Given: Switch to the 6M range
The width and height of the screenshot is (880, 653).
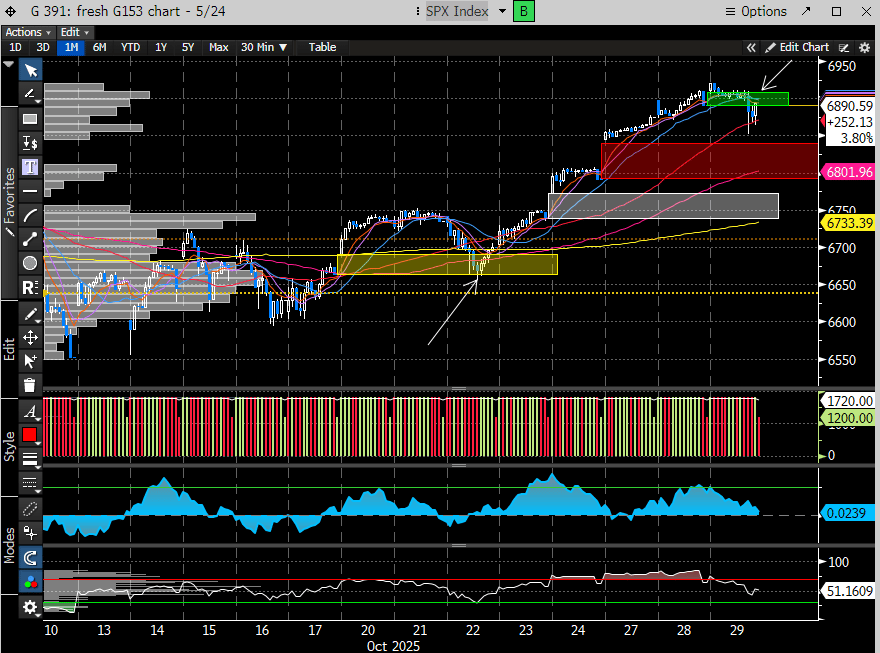Looking at the screenshot, I should click(99, 47).
